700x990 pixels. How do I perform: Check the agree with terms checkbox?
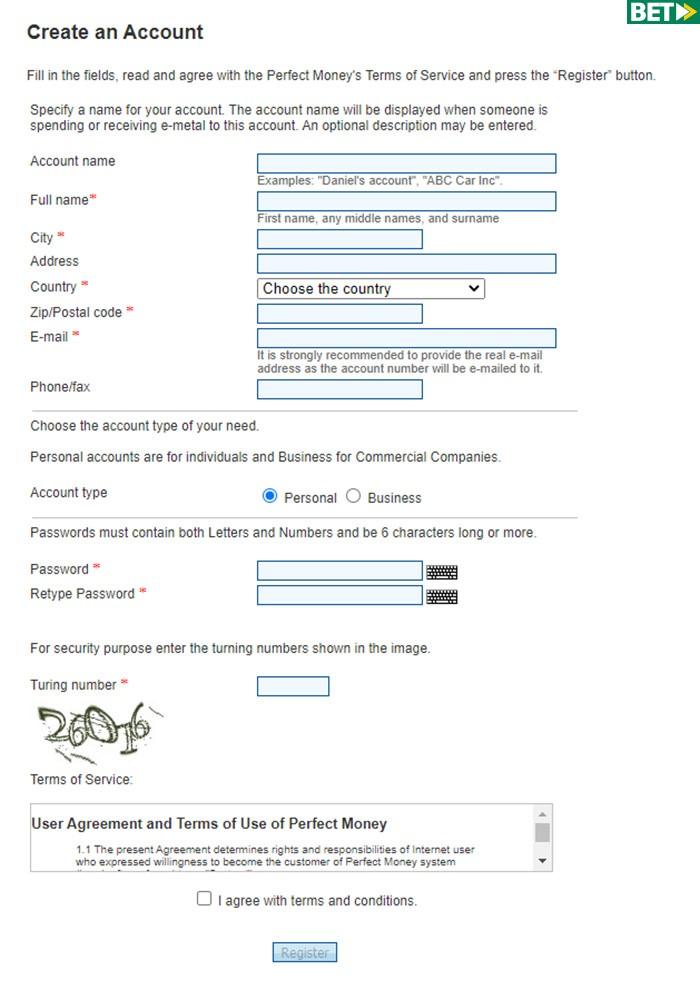click(x=205, y=899)
